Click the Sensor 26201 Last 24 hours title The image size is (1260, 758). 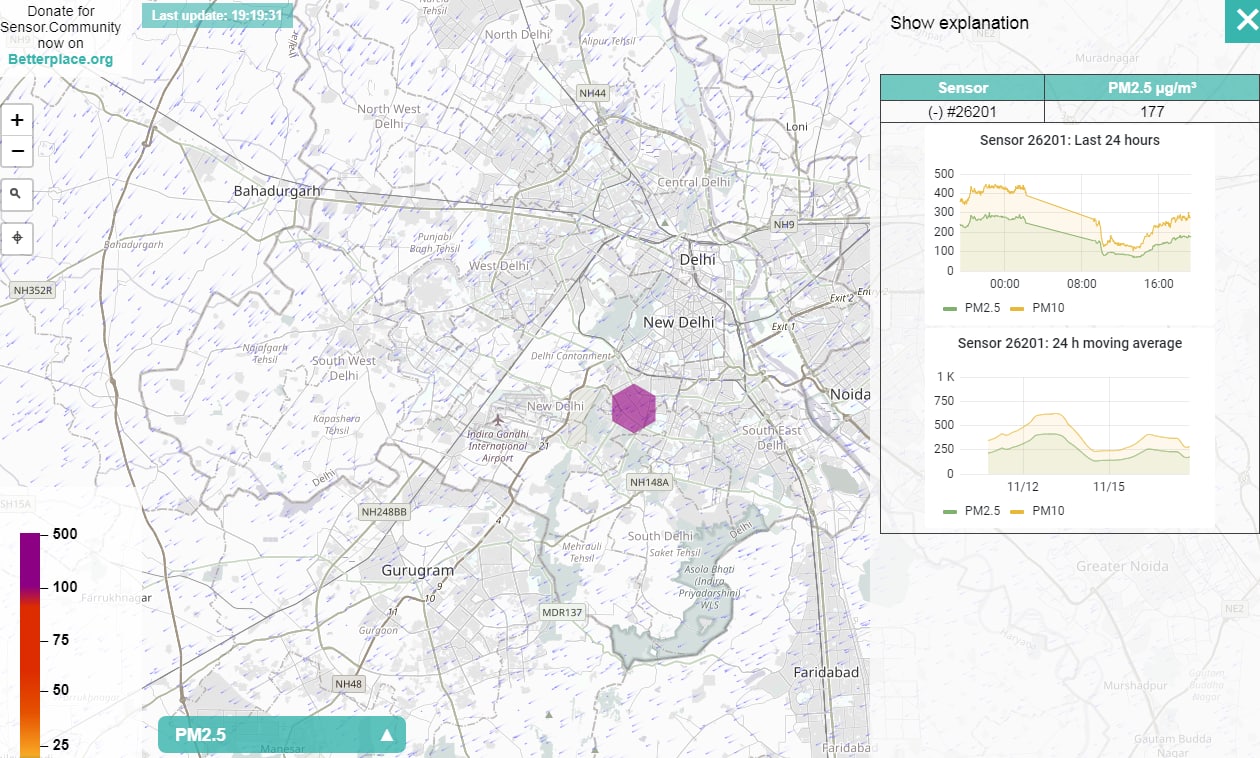click(1070, 140)
